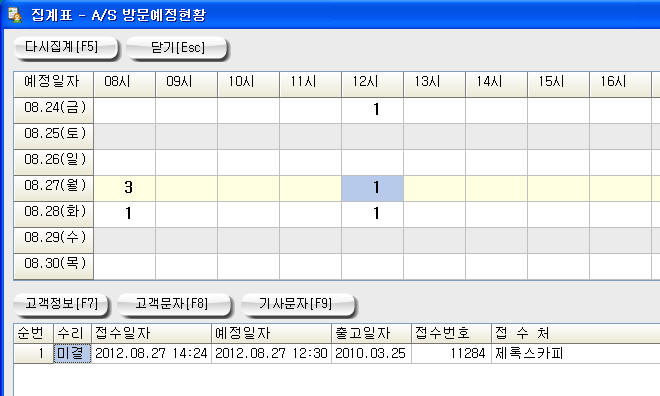Click the highlighted 1 cell for 08.27 at 12시
Screen dimensions: 660x396
(x=372, y=188)
